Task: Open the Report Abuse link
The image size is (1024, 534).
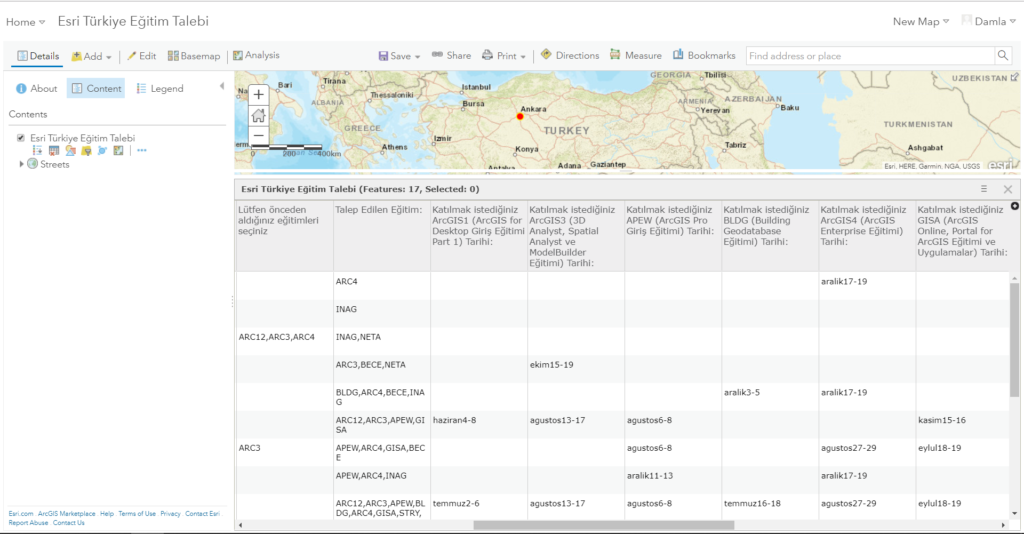Action: (x=28, y=523)
